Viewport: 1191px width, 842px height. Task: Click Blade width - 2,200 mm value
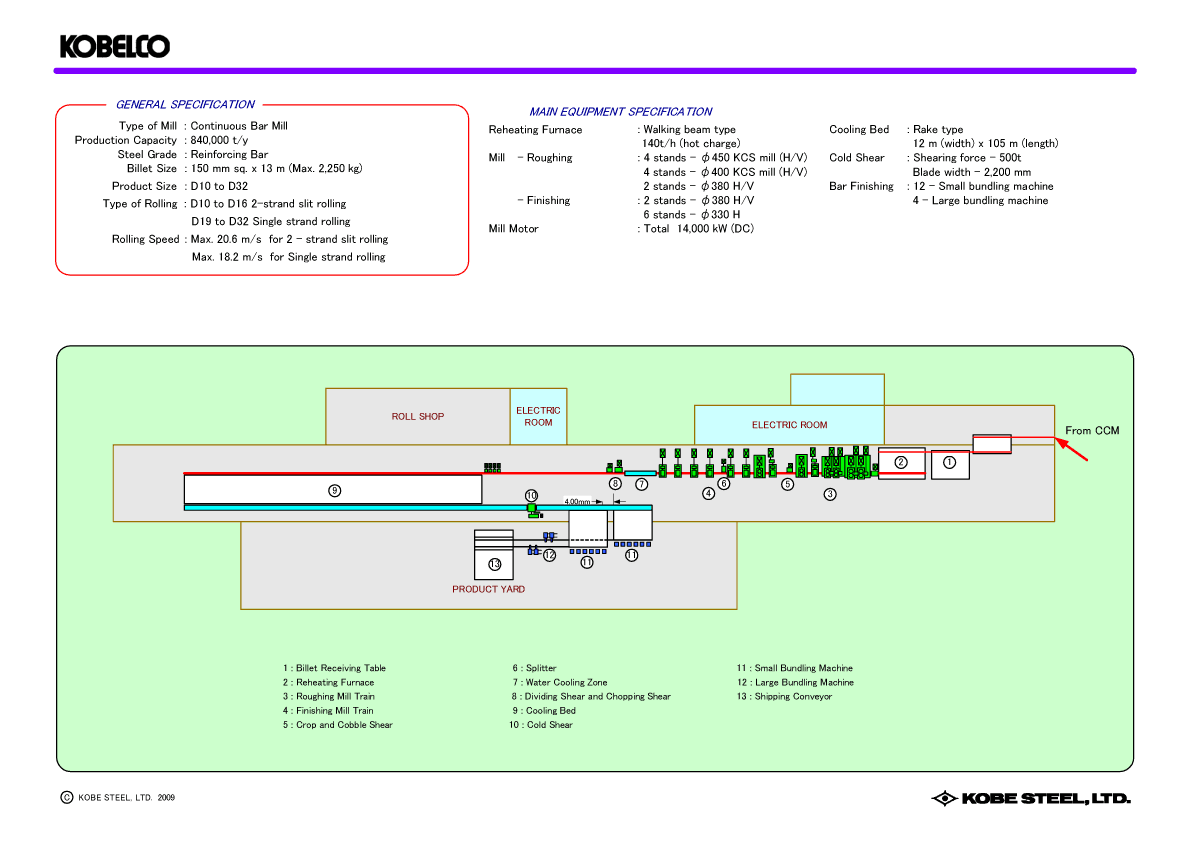click(x=972, y=172)
